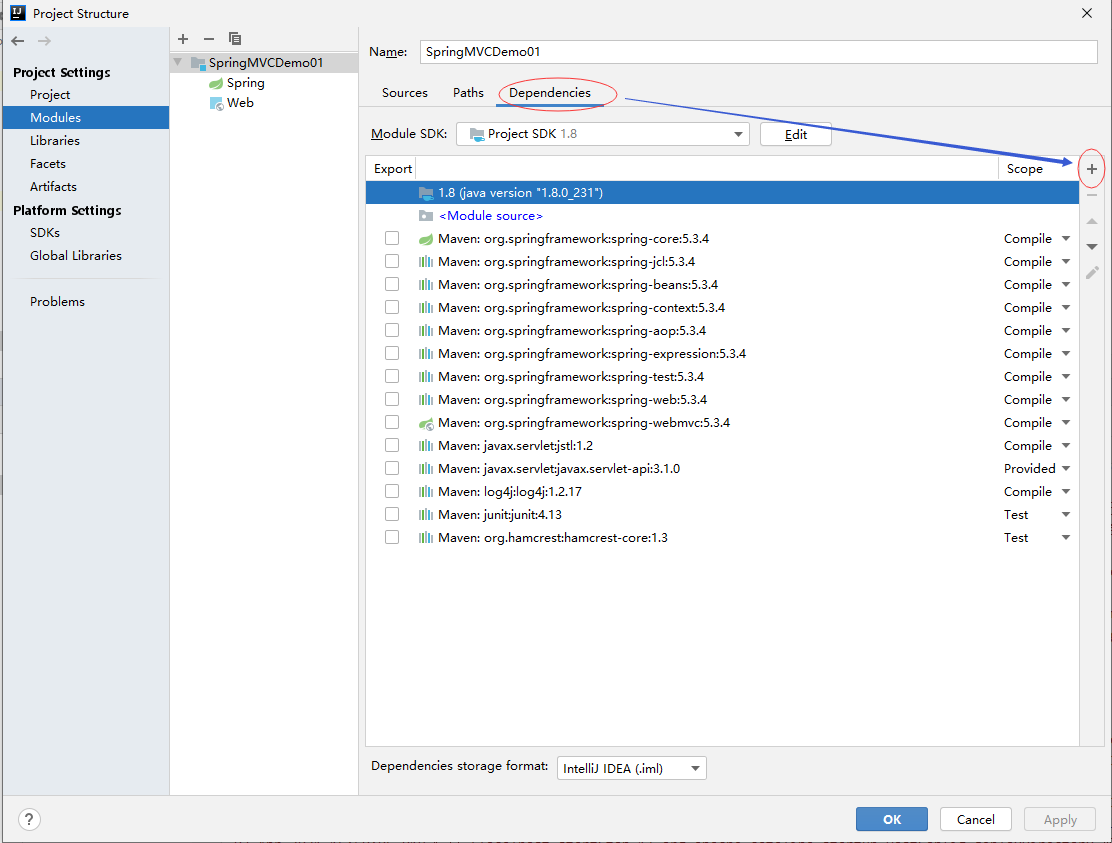The image size is (1112, 843).
Task: Open help with question mark icon
Action: 30,819
